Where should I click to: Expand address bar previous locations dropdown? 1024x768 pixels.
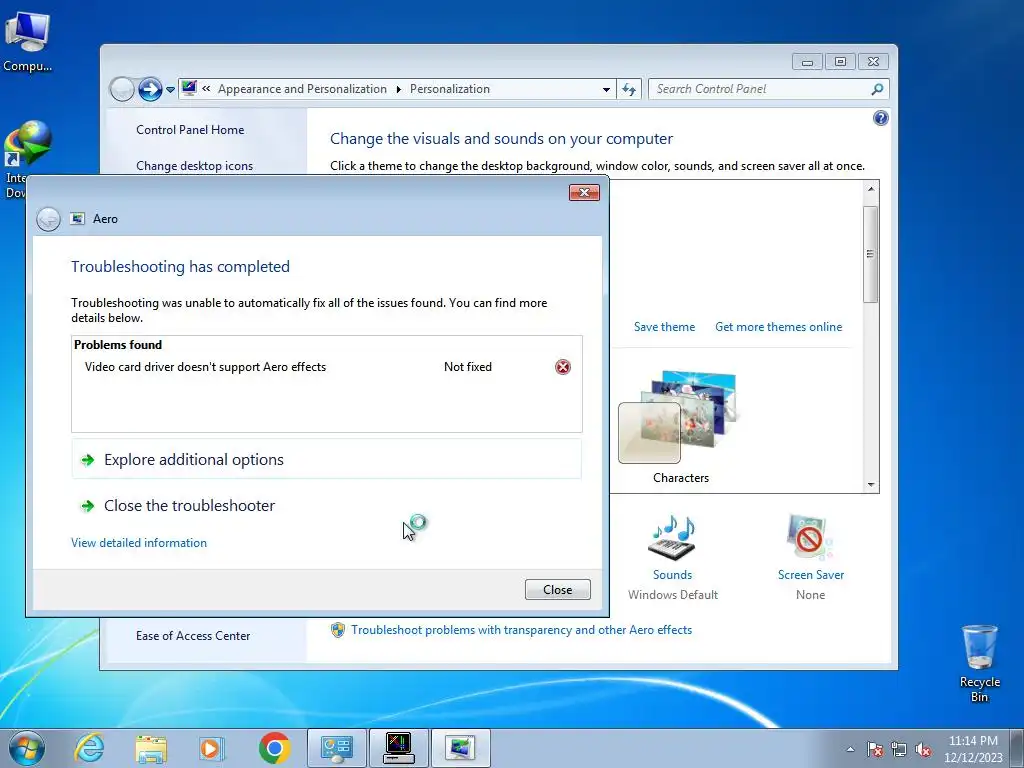[x=606, y=89]
